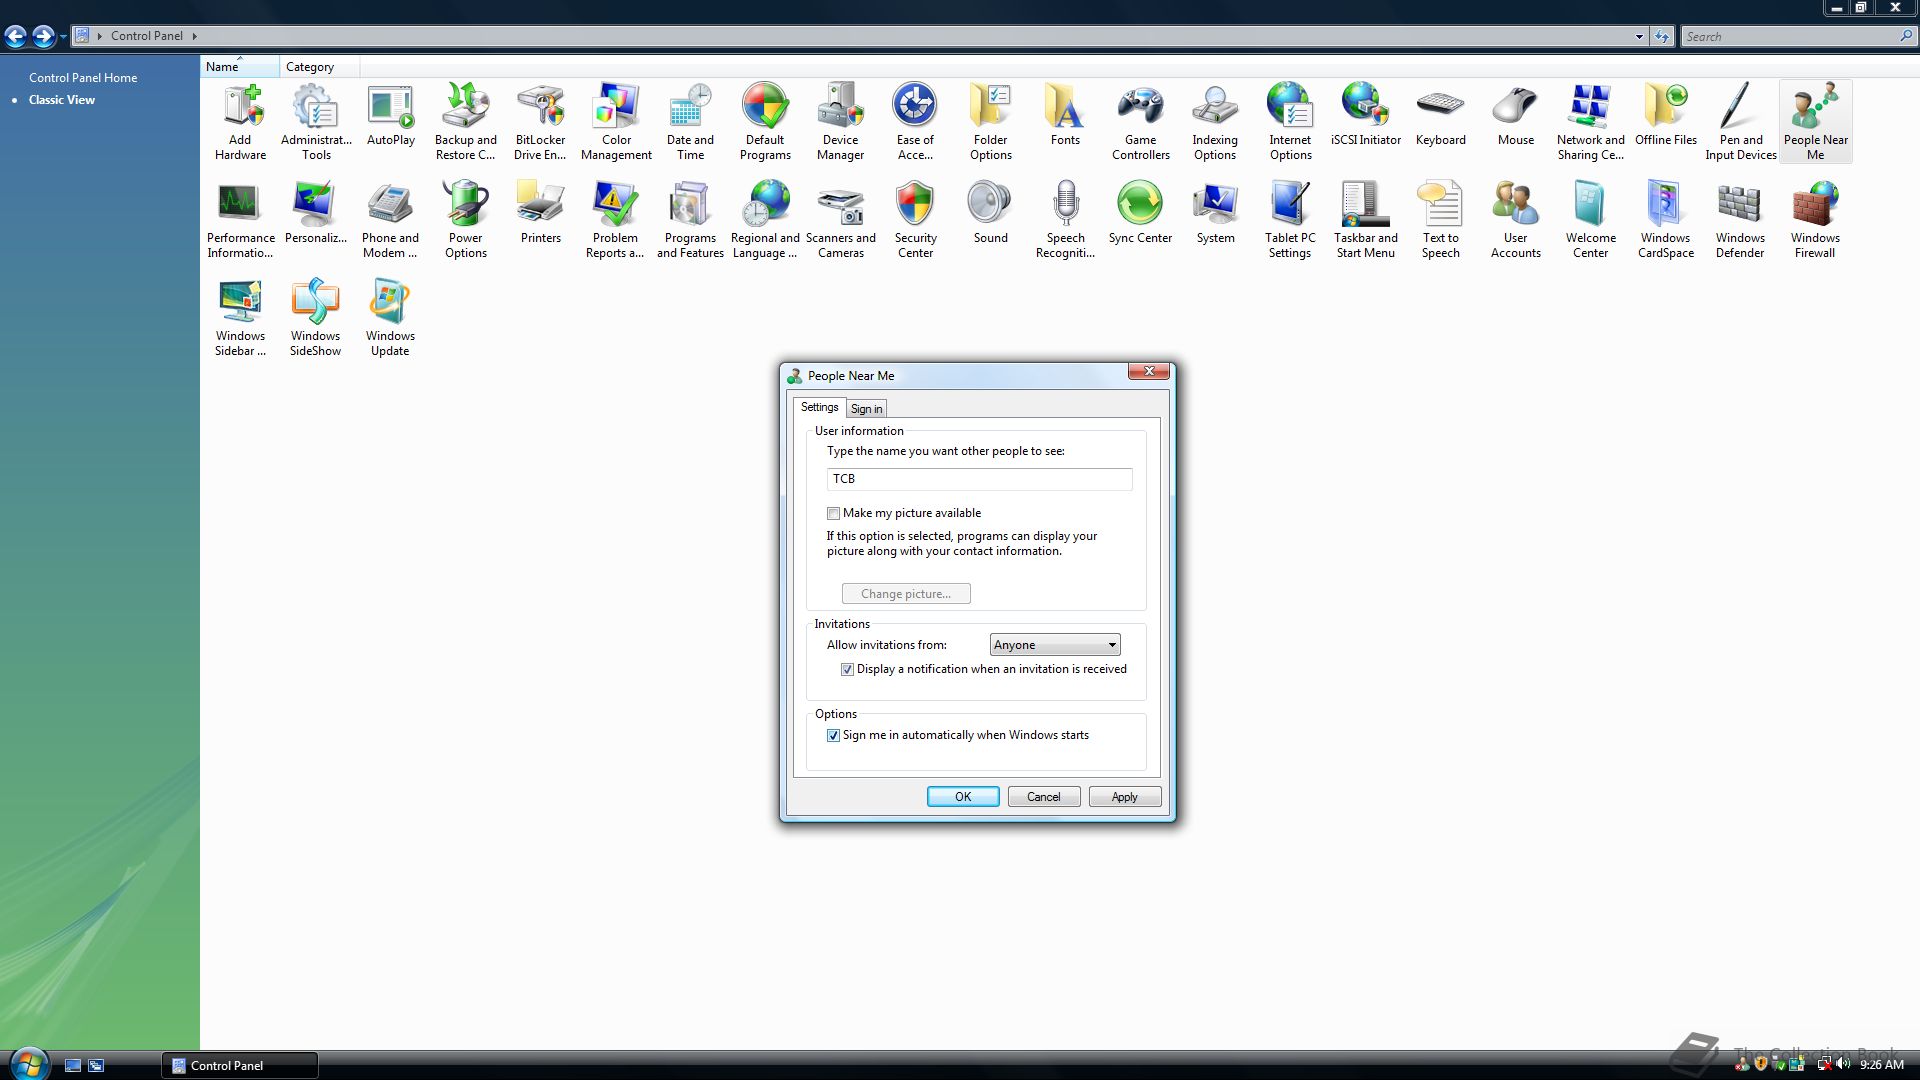Screen dimensions: 1920x1080
Task: Open Default Programs icon
Action: pyautogui.click(x=765, y=121)
